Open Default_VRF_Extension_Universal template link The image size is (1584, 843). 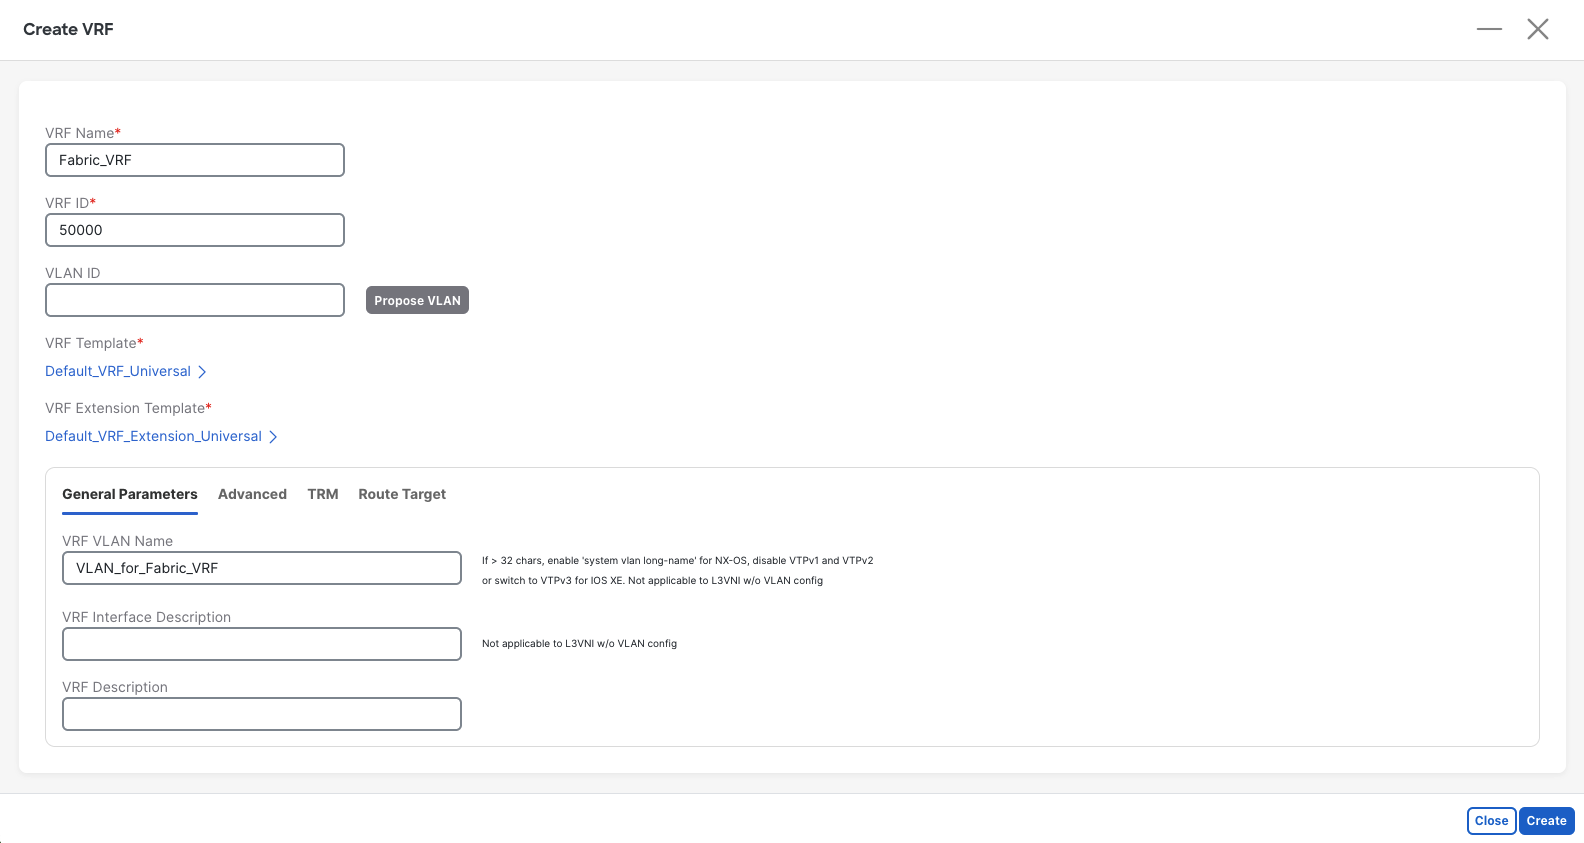tap(153, 436)
